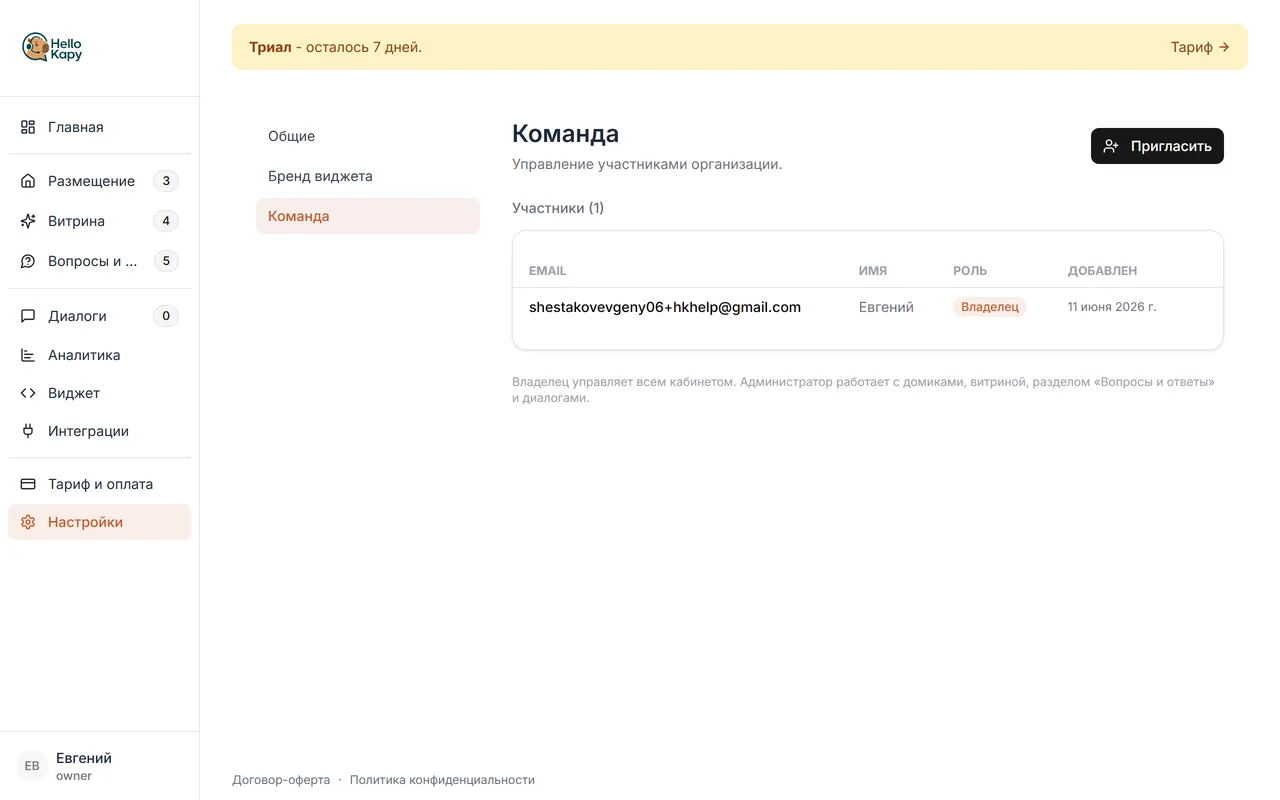This screenshot has width=1280, height=800.
Task: Open Интеграции in the sidebar
Action: [x=99, y=431]
